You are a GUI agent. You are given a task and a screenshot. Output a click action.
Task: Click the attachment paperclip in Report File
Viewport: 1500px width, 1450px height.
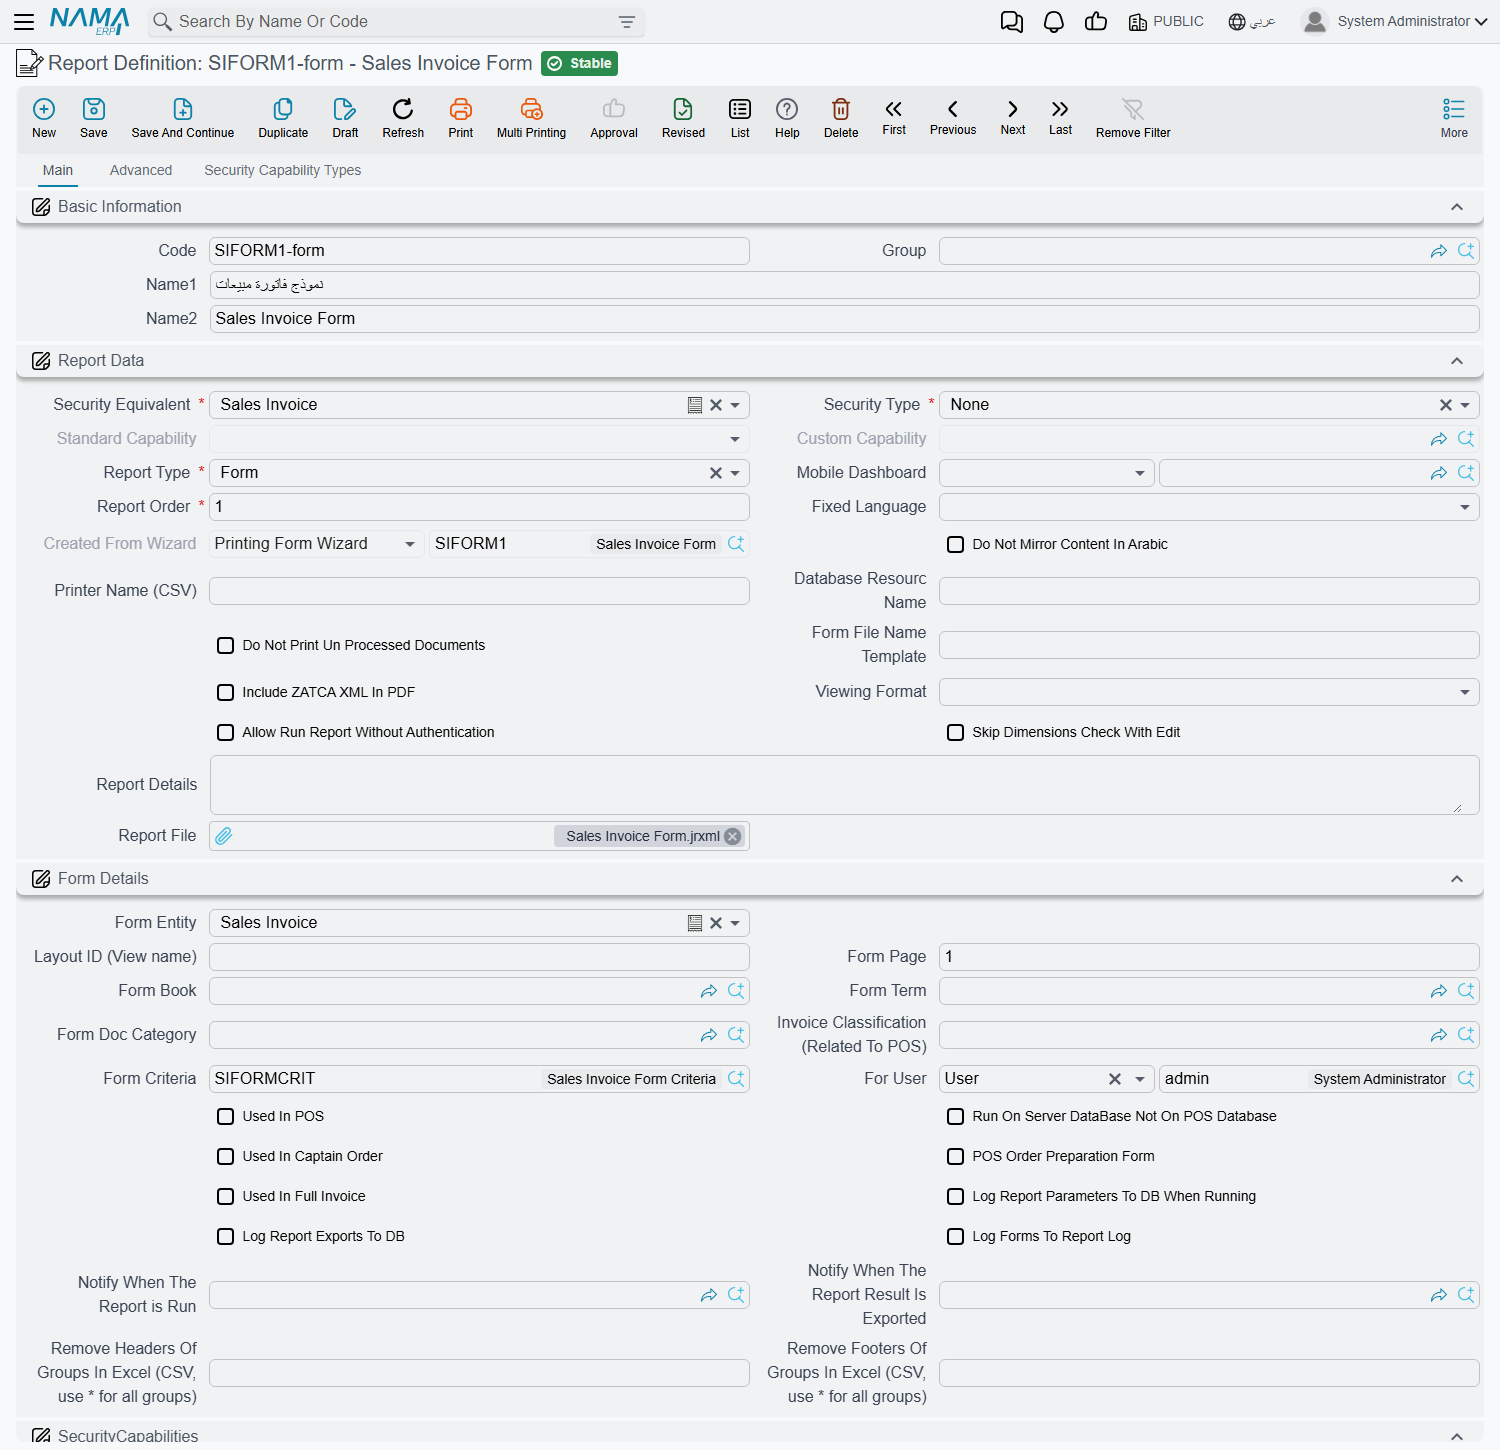[224, 836]
